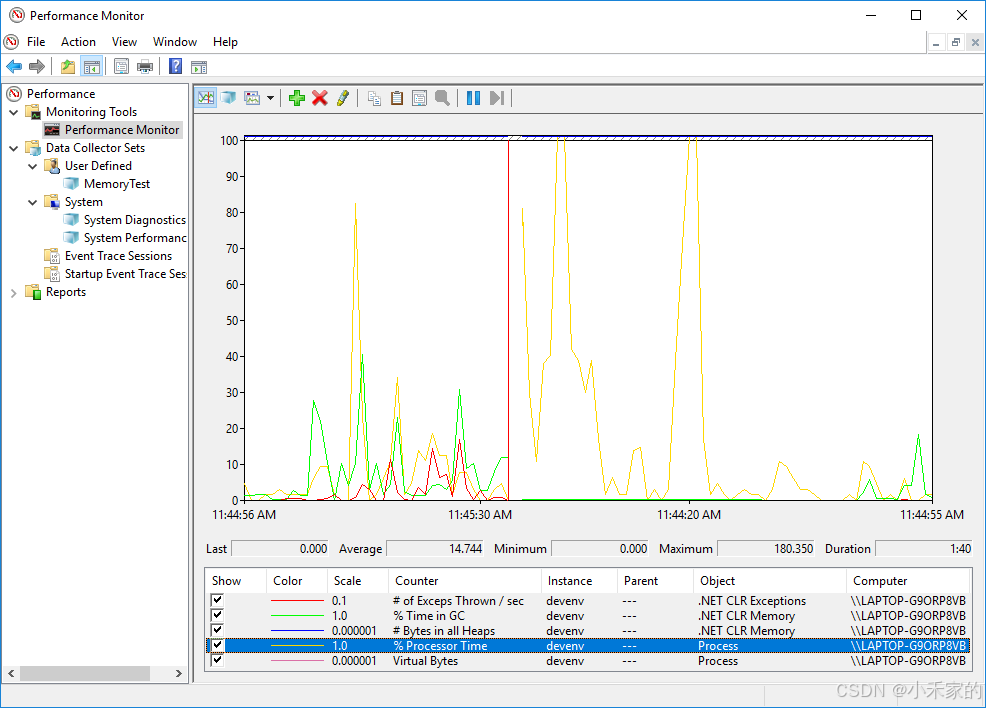Sort by the Object column header

point(770,581)
